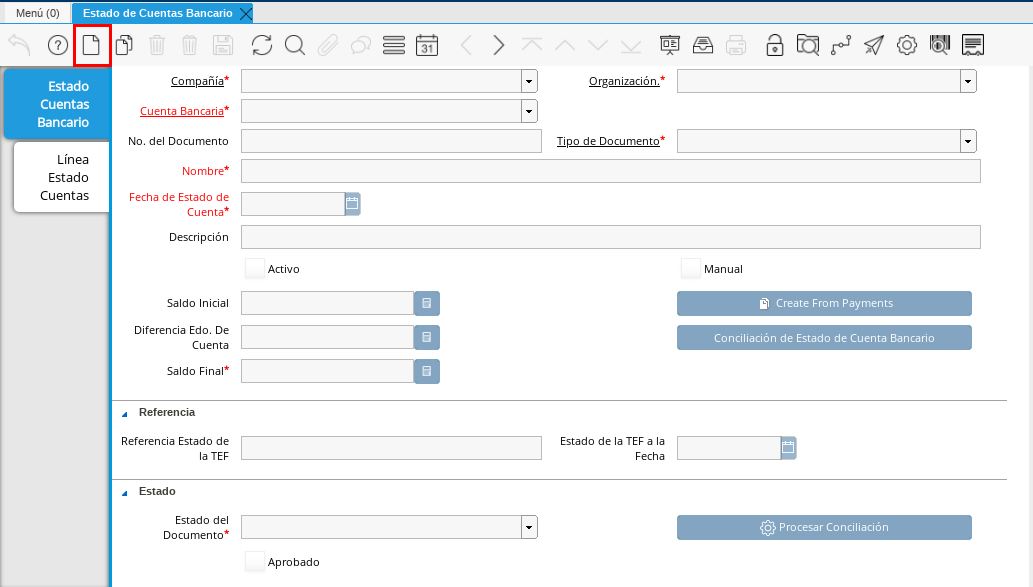1033x587 pixels.
Task: Collapse the Referencia section
Action: pyautogui.click(x=125, y=414)
